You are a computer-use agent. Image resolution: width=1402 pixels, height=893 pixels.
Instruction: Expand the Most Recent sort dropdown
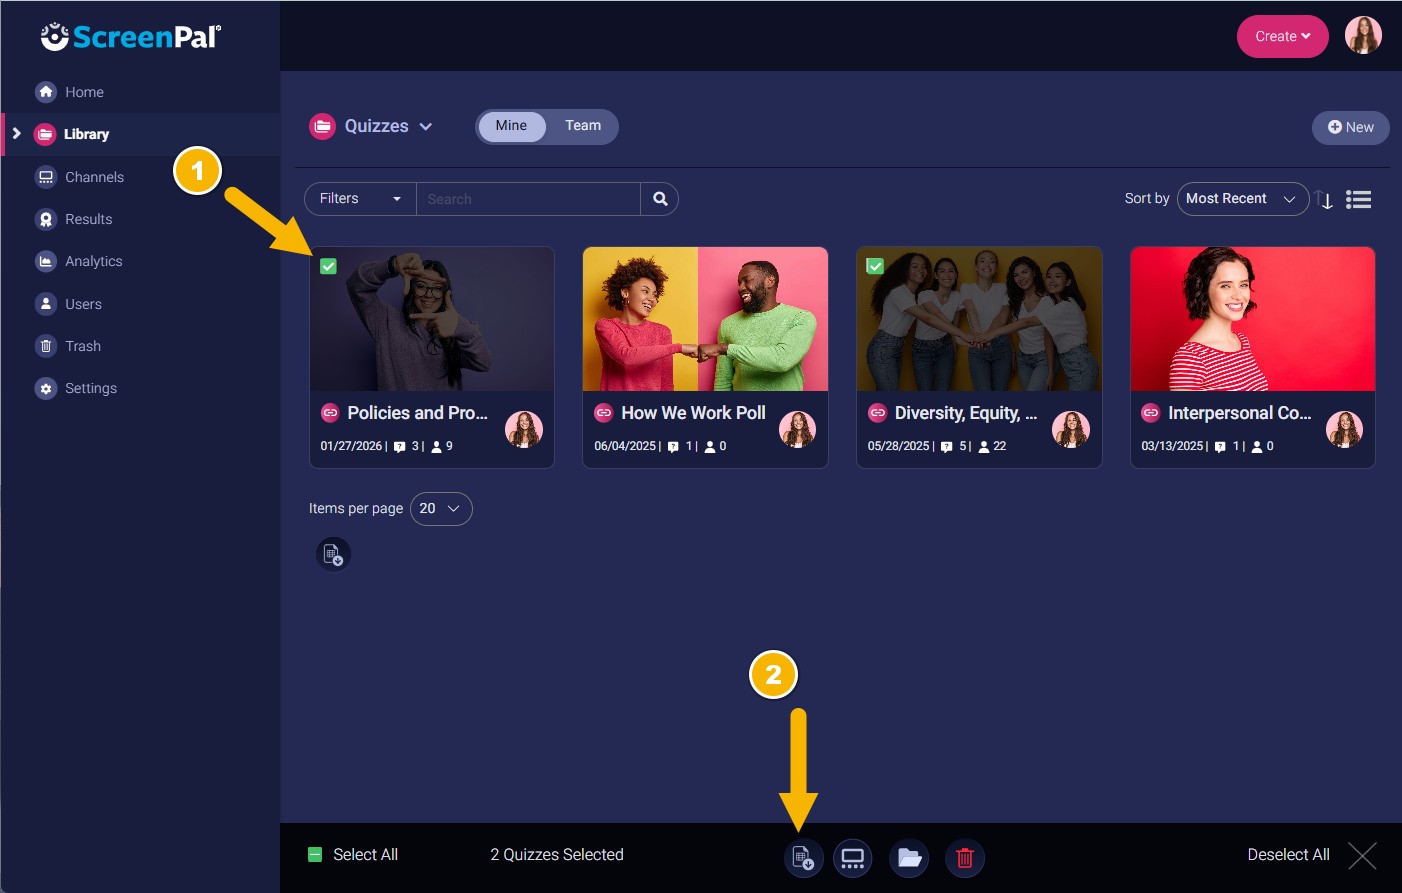pos(1242,199)
